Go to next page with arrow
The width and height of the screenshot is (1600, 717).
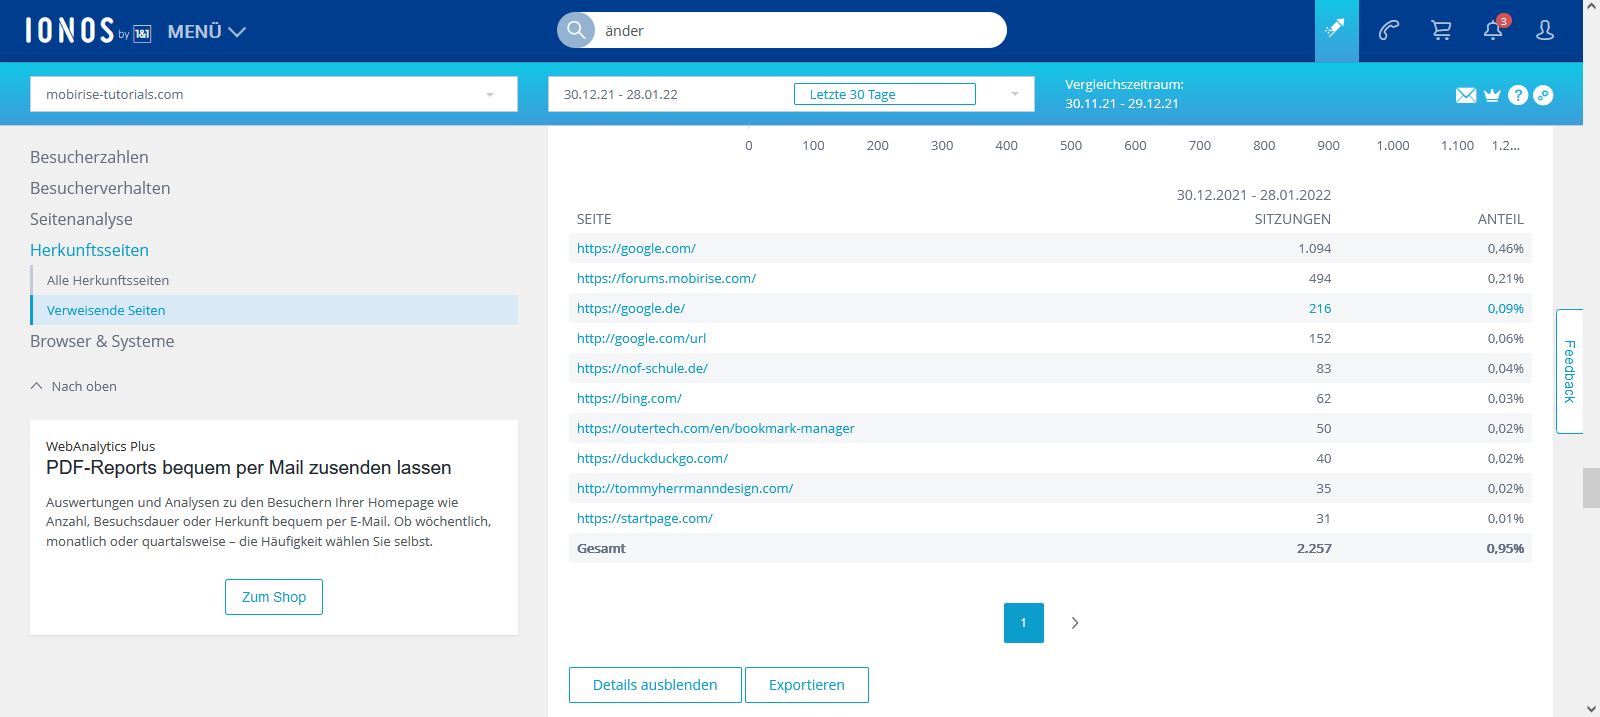[1075, 623]
